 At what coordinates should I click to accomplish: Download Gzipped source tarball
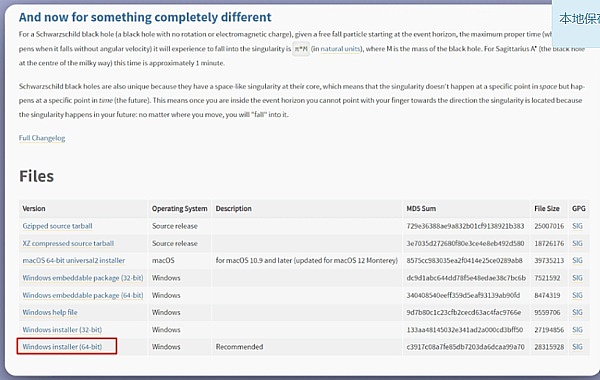click(57, 226)
